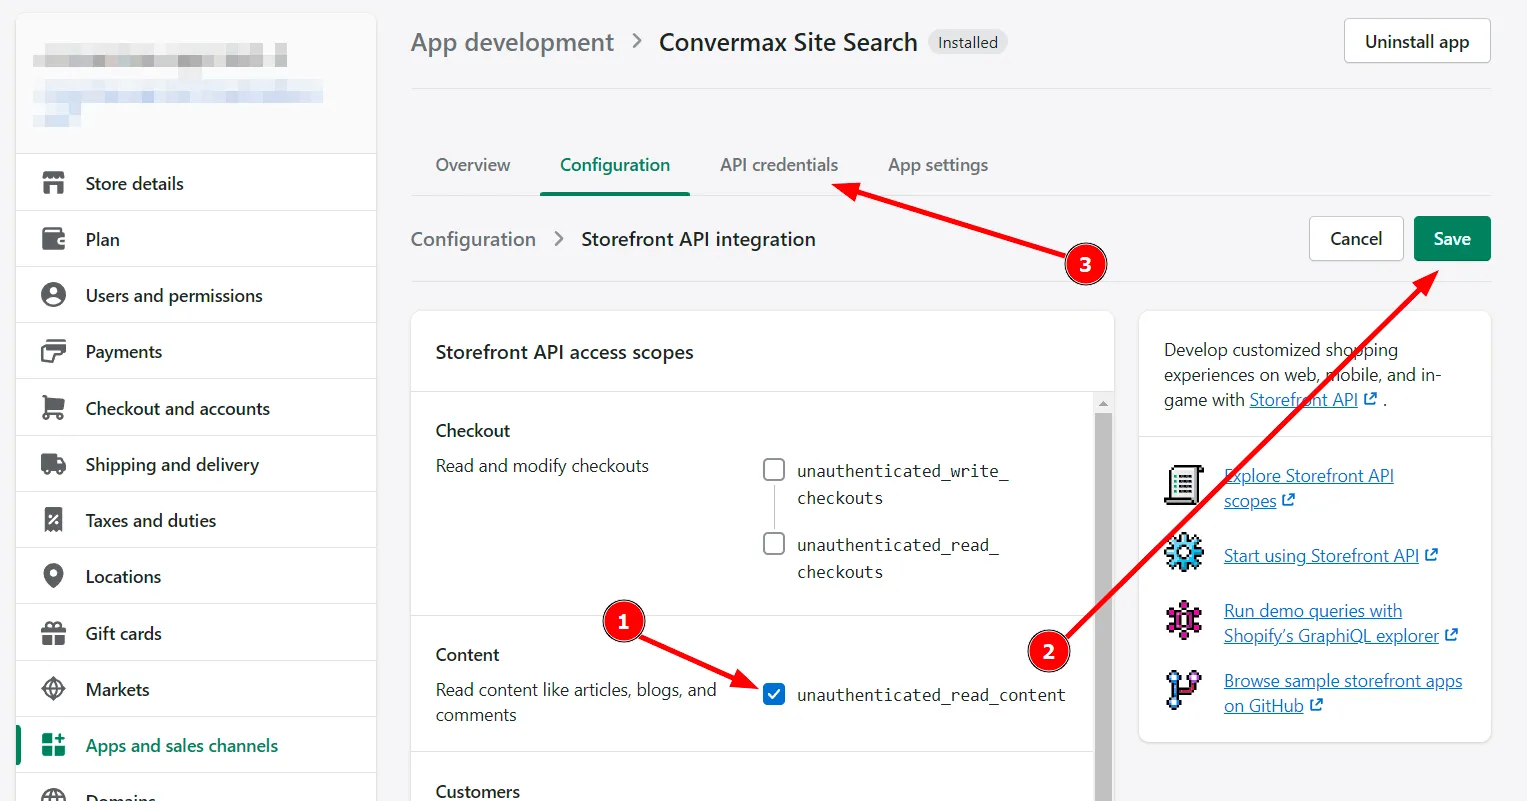Click the Shipping and delivery truck icon
Image resolution: width=1527 pixels, height=801 pixels.
(x=53, y=464)
